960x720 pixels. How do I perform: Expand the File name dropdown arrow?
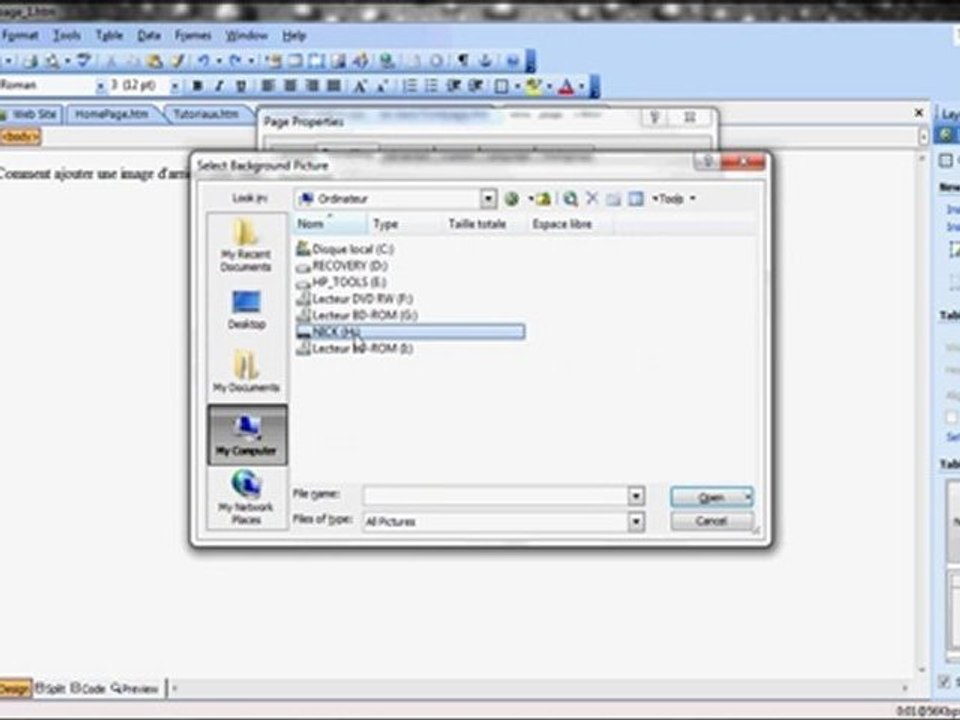click(x=636, y=495)
